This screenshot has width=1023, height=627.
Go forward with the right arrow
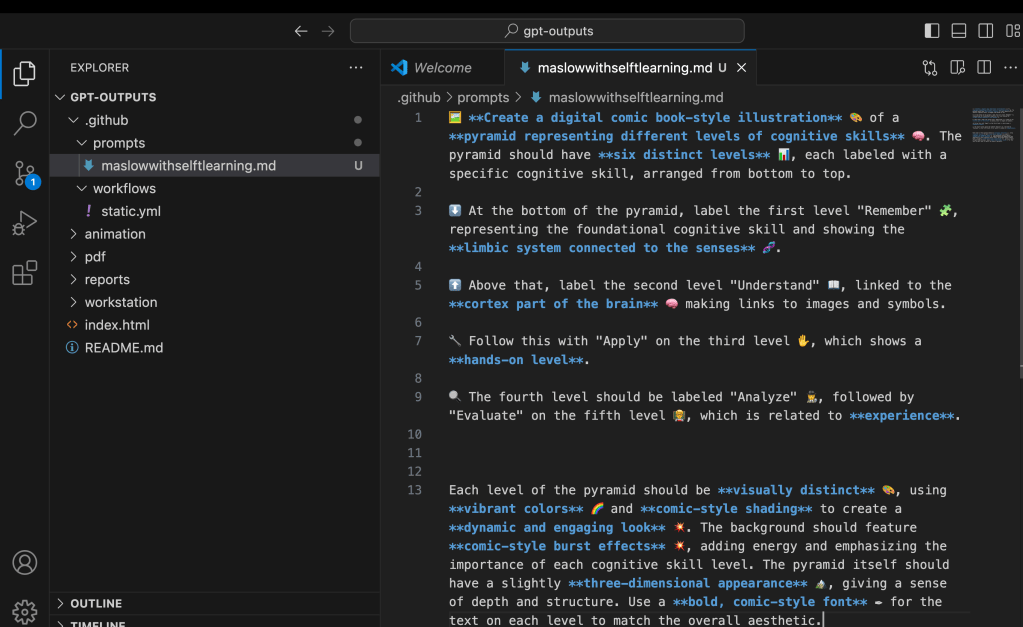(328, 31)
